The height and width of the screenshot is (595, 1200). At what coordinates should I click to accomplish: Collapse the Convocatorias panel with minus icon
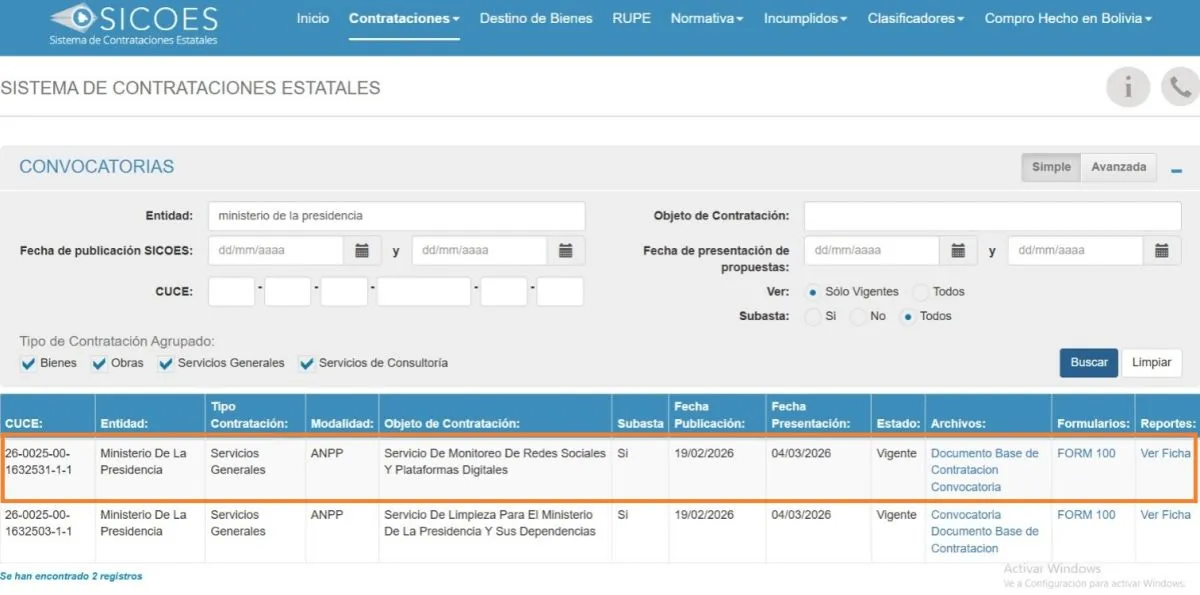coord(1176,170)
